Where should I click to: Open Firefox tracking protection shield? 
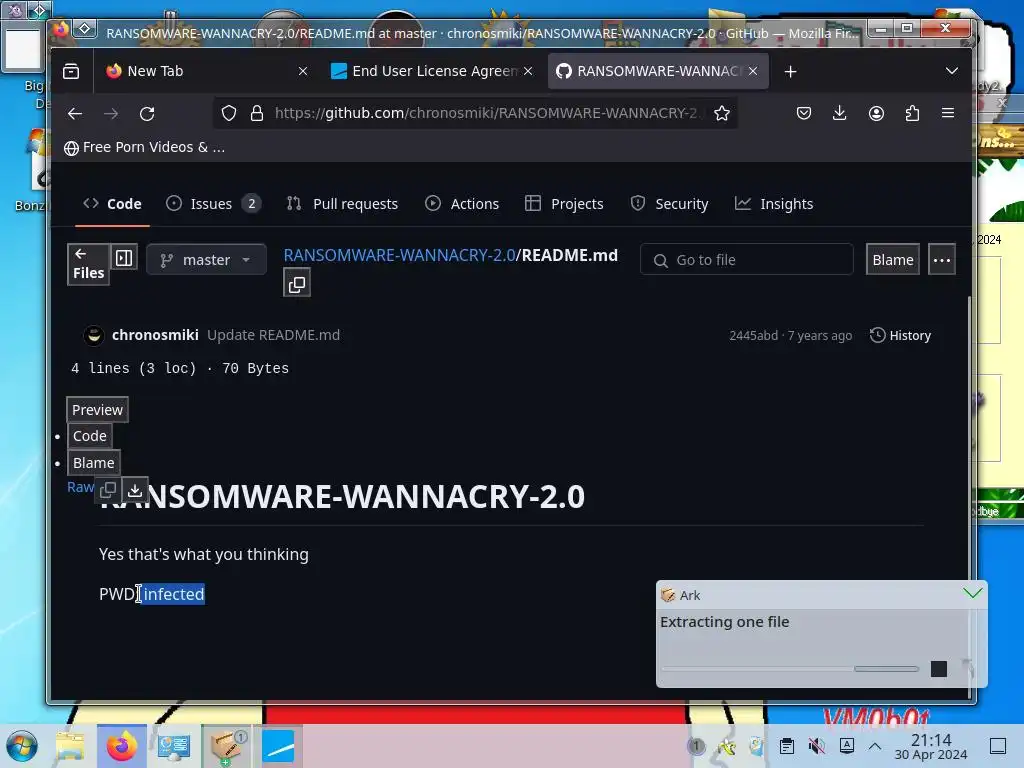pyautogui.click(x=229, y=114)
